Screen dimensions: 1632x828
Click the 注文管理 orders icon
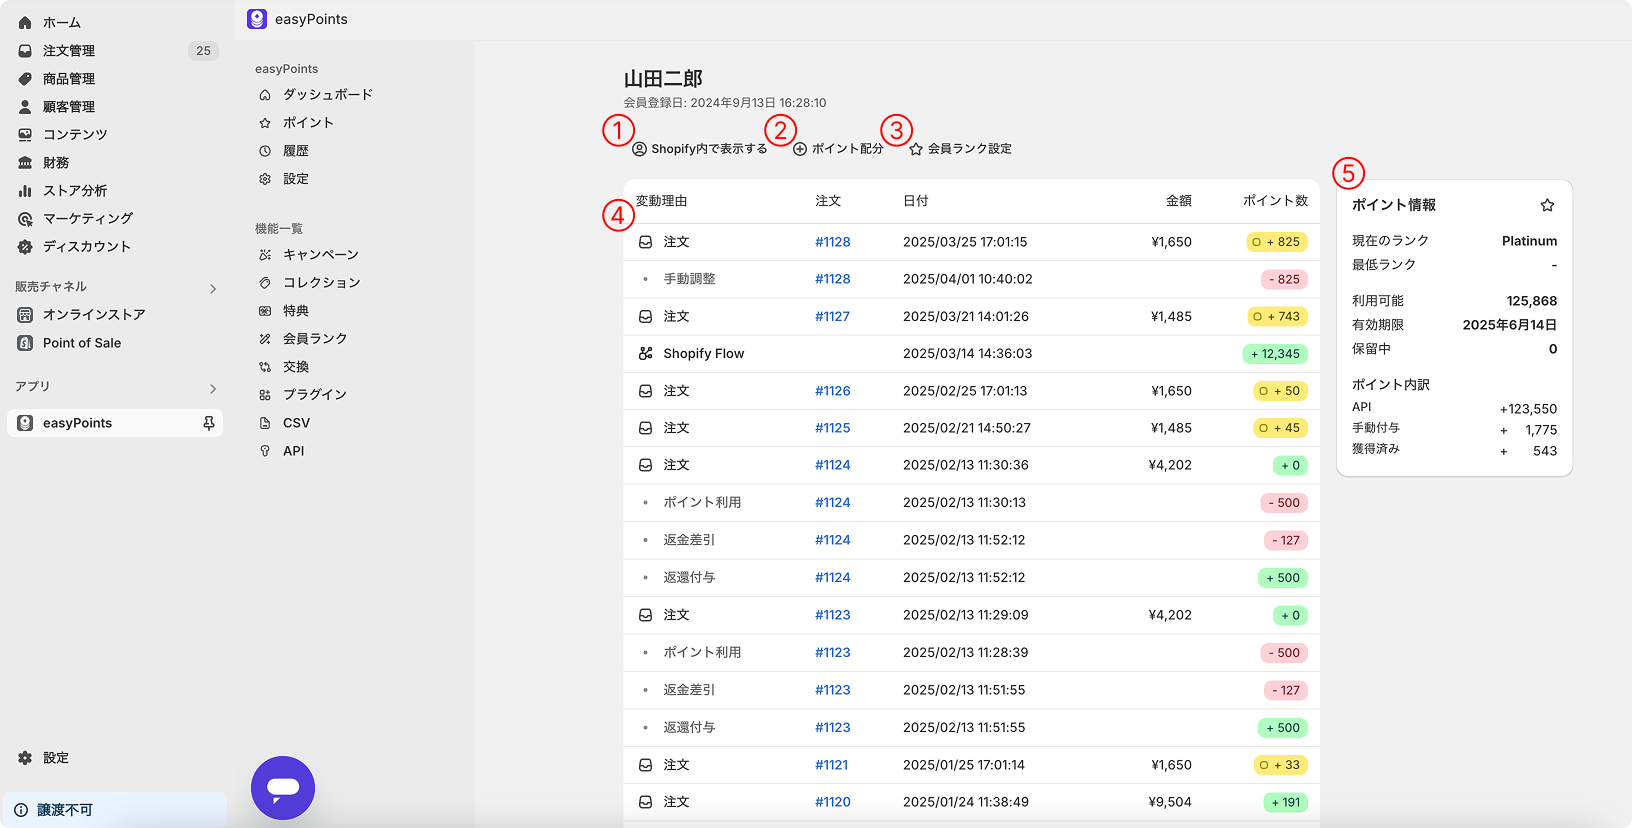(x=25, y=50)
